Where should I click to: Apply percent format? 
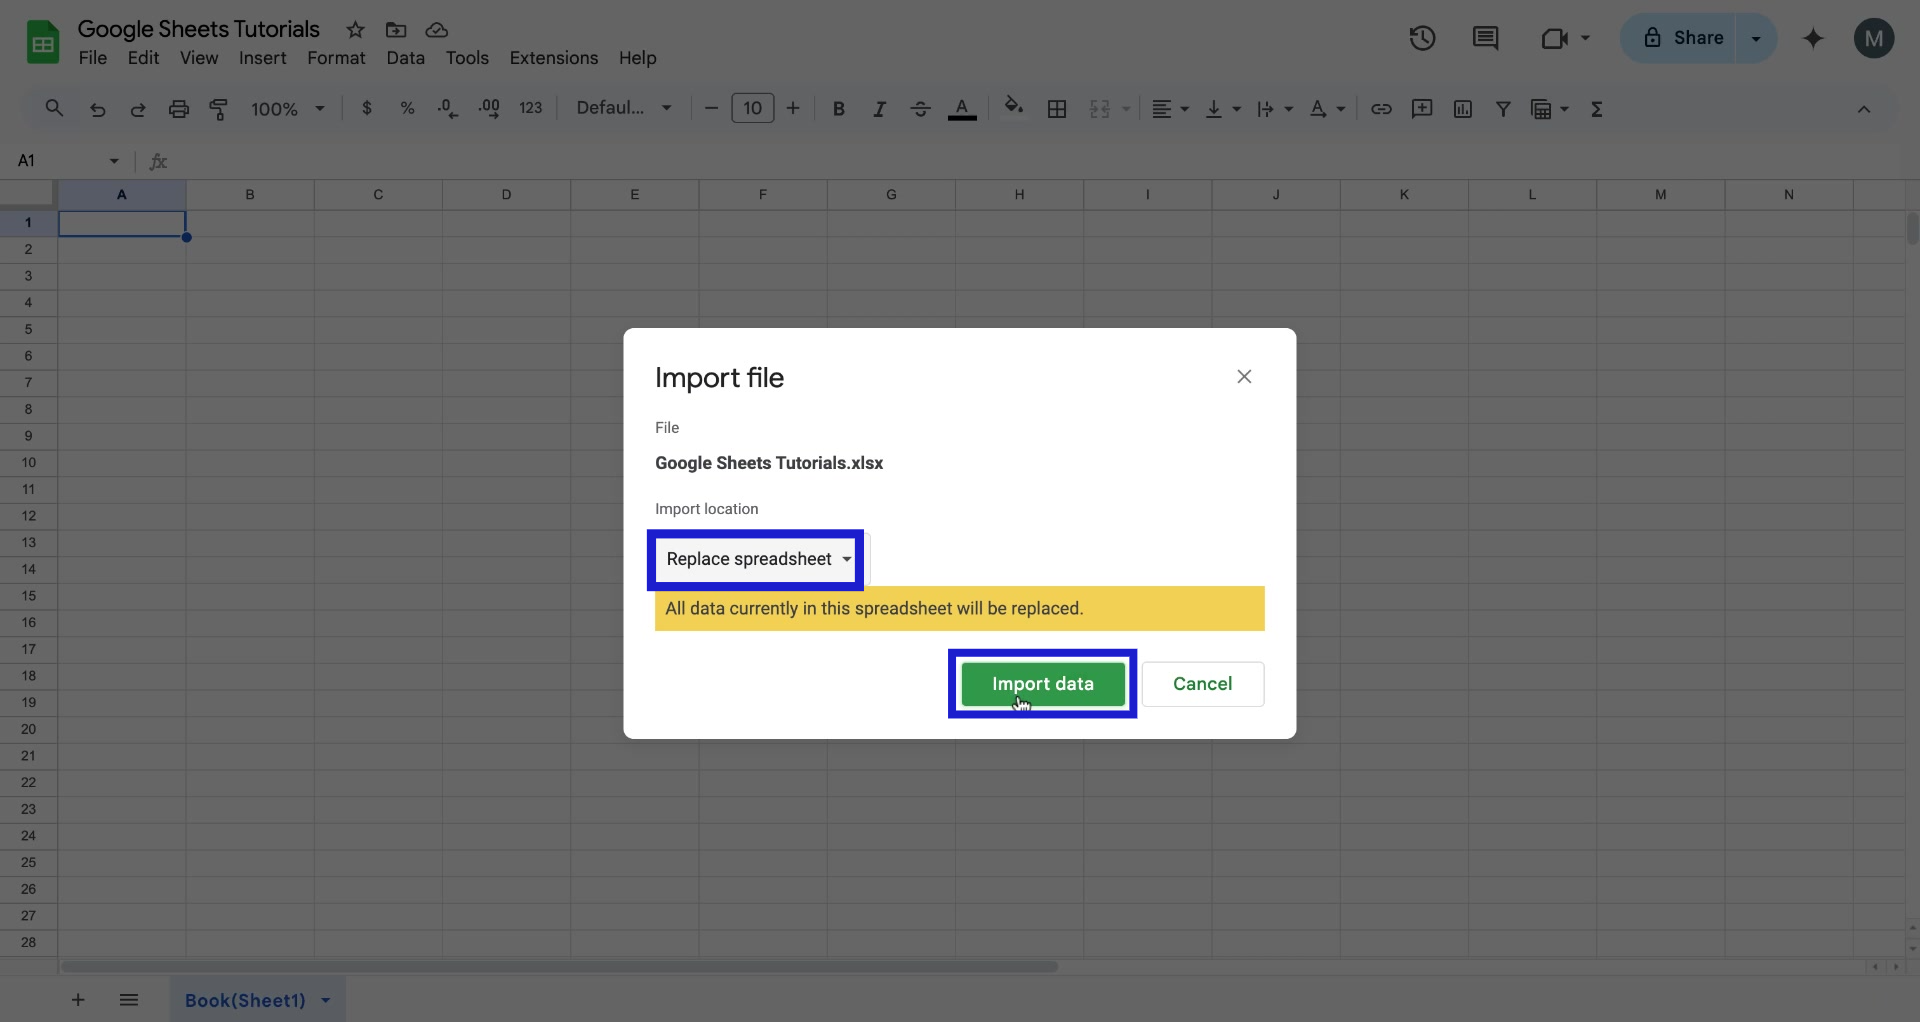pos(407,108)
